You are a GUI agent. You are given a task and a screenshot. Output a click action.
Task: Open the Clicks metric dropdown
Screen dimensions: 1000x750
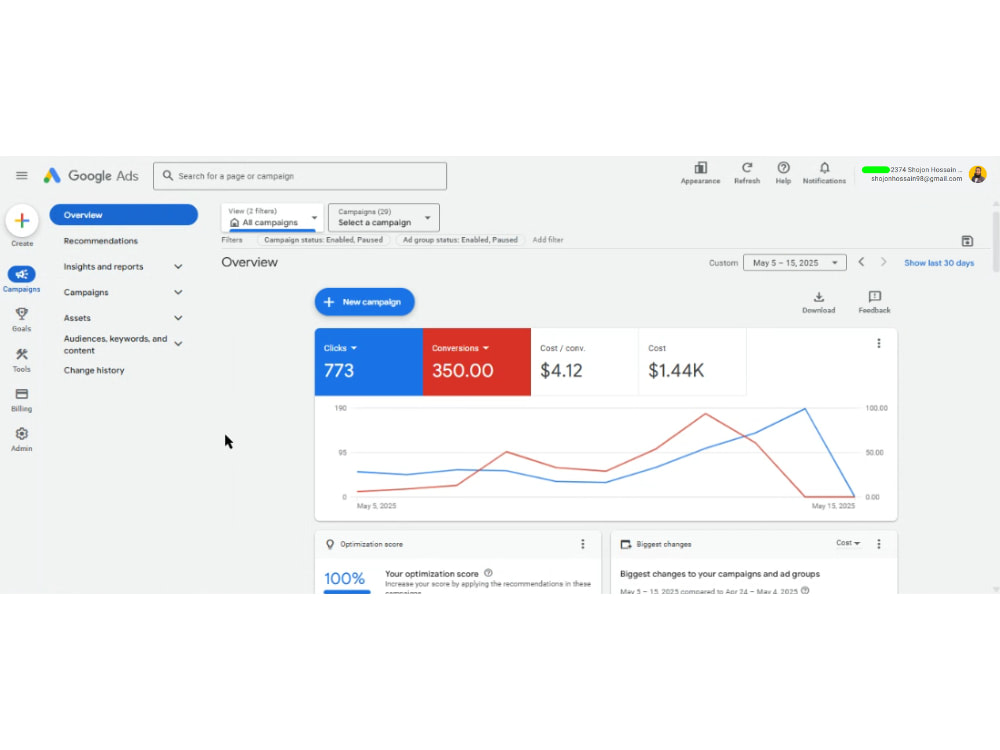pyautogui.click(x=340, y=348)
